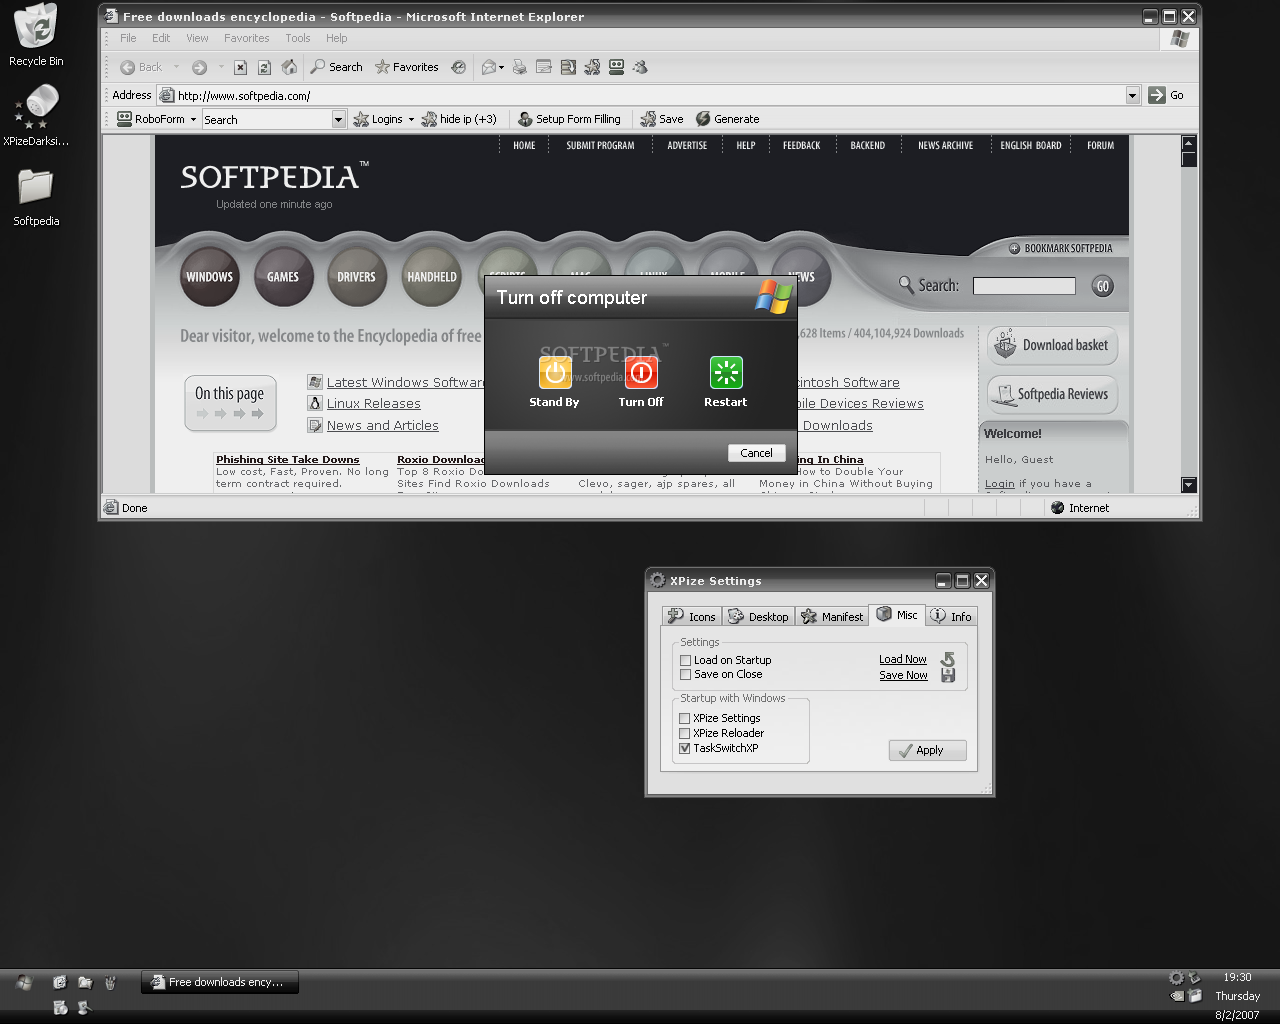Open the Linux Releases link
The height and width of the screenshot is (1024, 1280).
[373, 404]
